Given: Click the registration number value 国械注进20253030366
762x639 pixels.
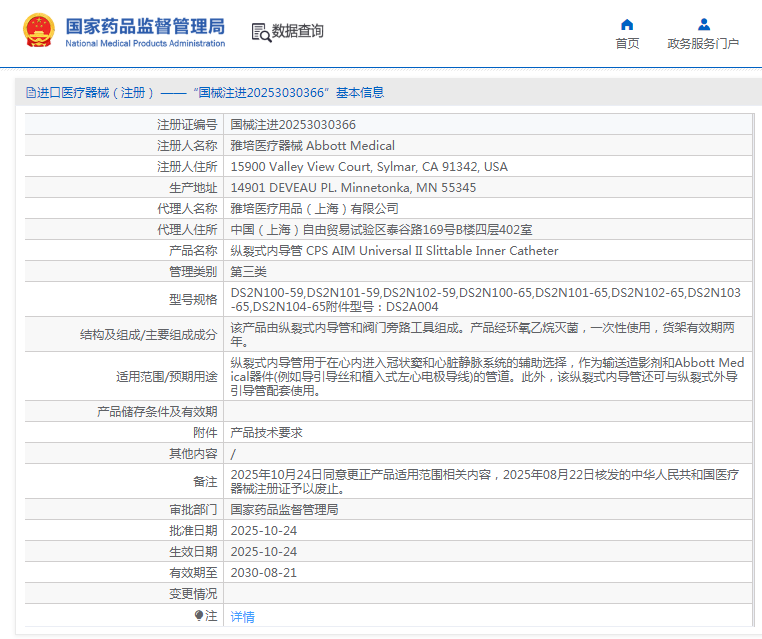Looking at the screenshot, I should 293,125.
